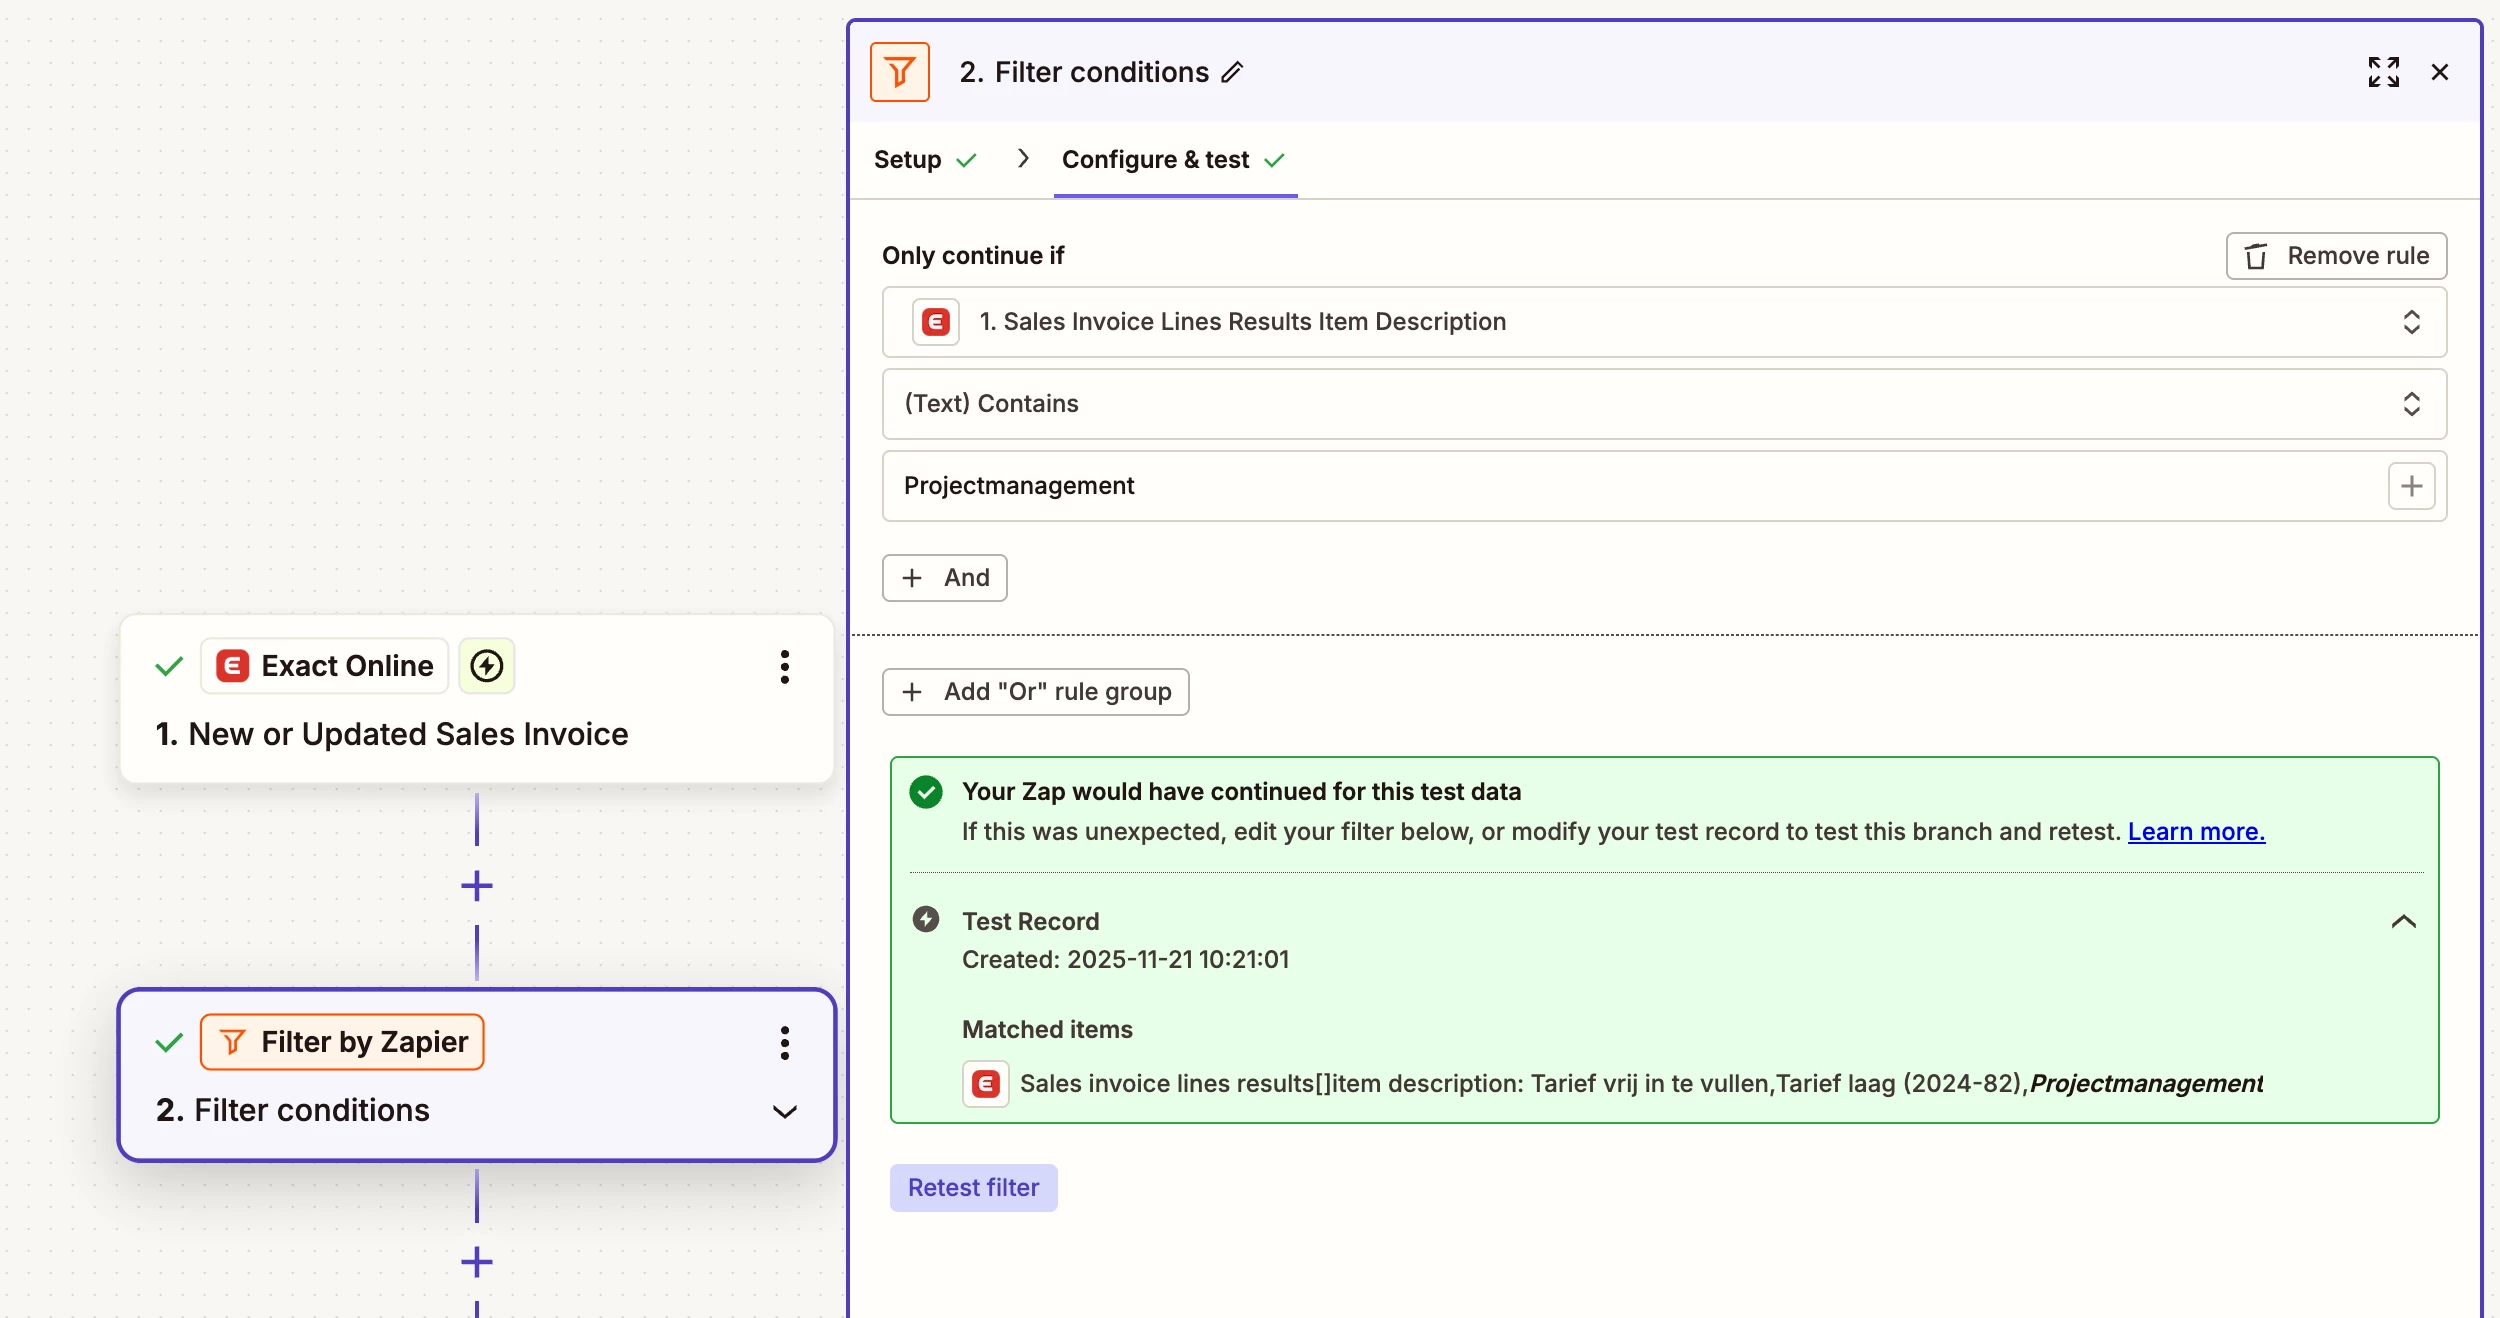Image resolution: width=2500 pixels, height=1318 pixels.
Task: Close the Filter conditions panel
Action: [x=2440, y=72]
